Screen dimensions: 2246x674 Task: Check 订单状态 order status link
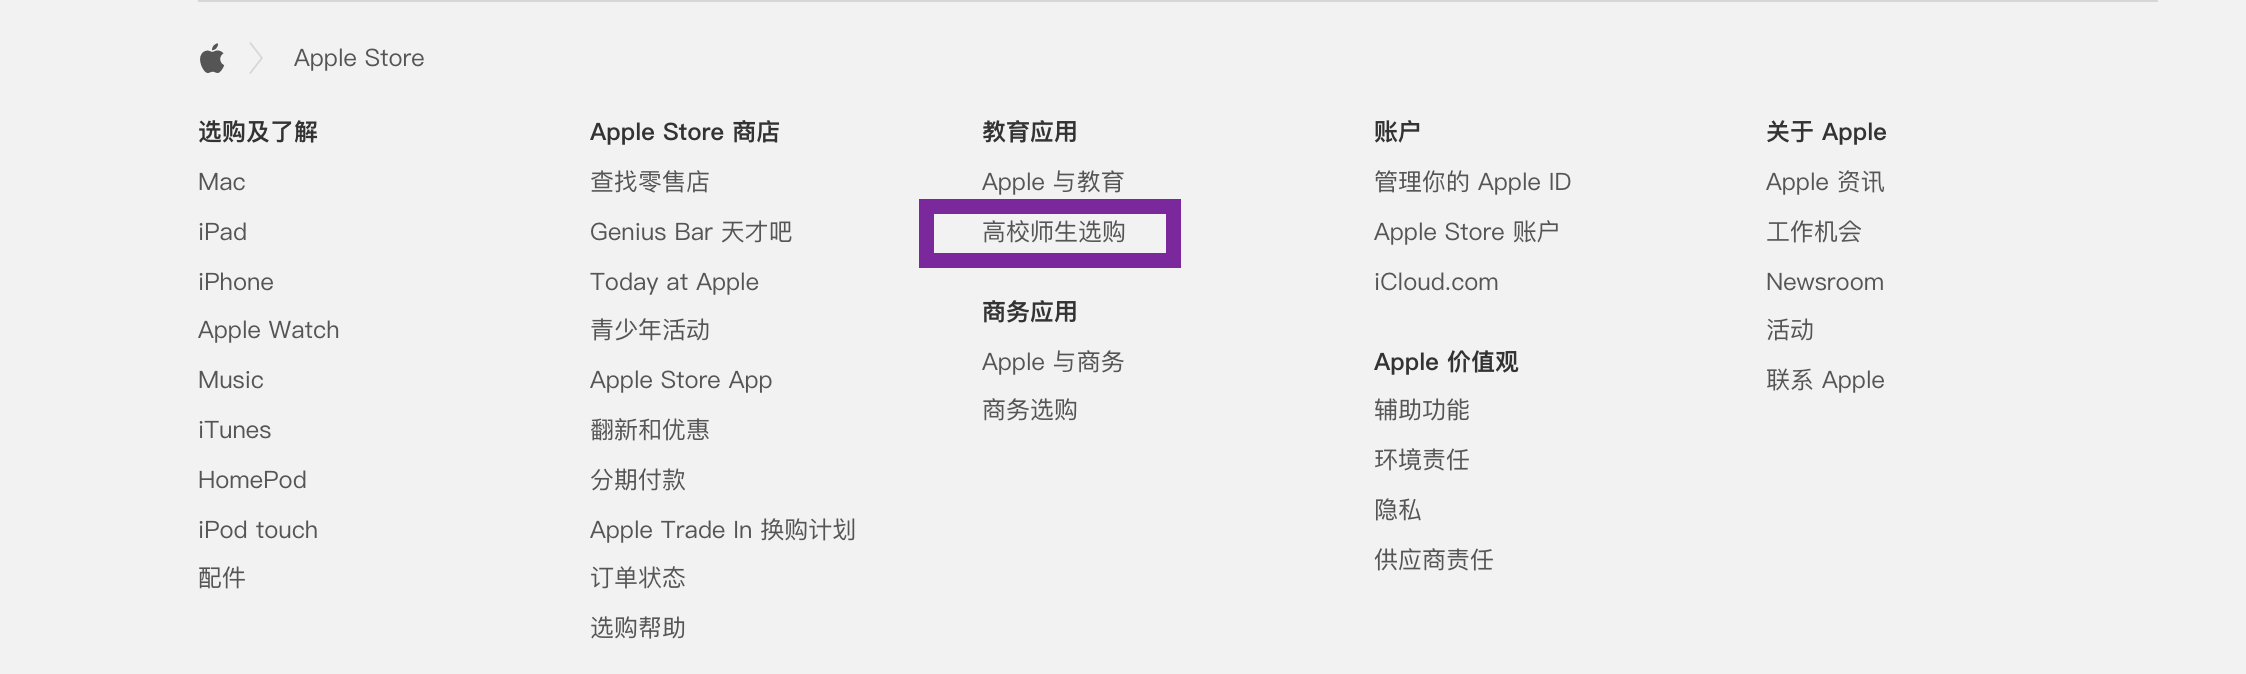point(637,578)
